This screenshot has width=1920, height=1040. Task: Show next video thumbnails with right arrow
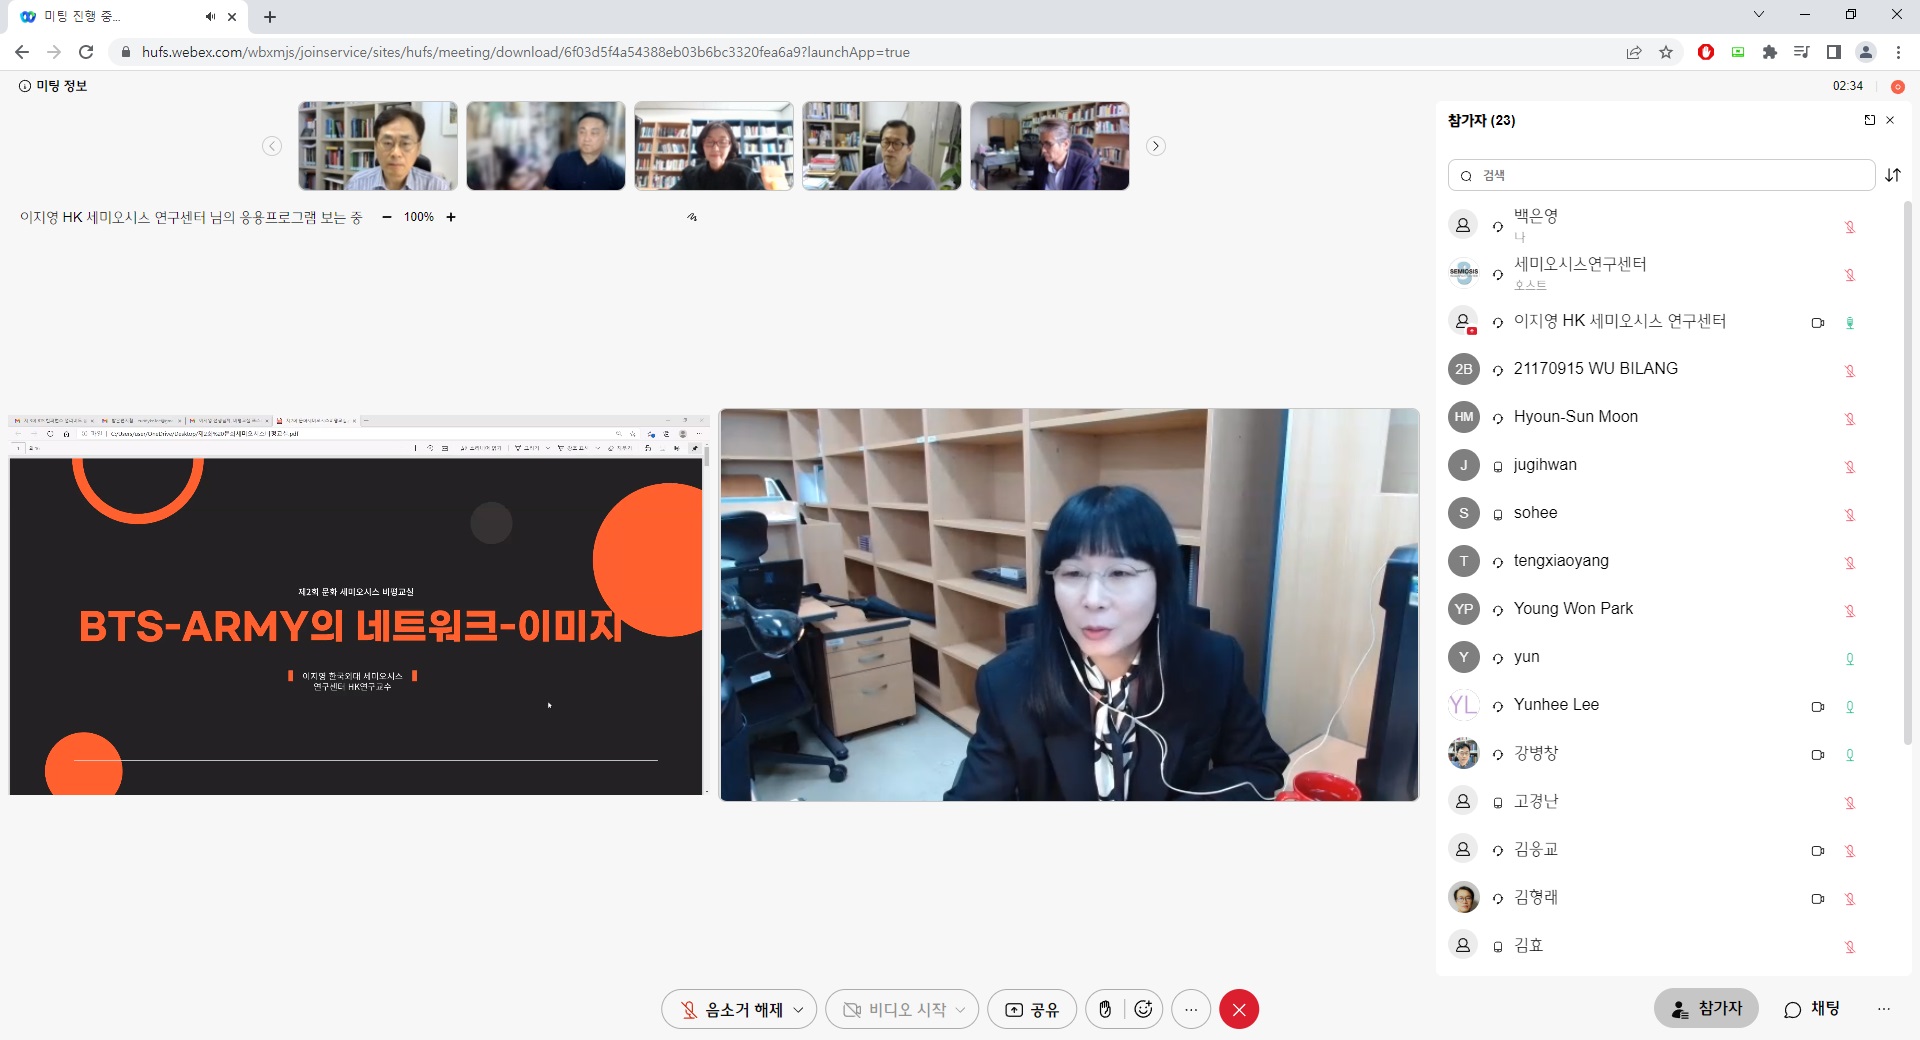tap(1156, 146)
